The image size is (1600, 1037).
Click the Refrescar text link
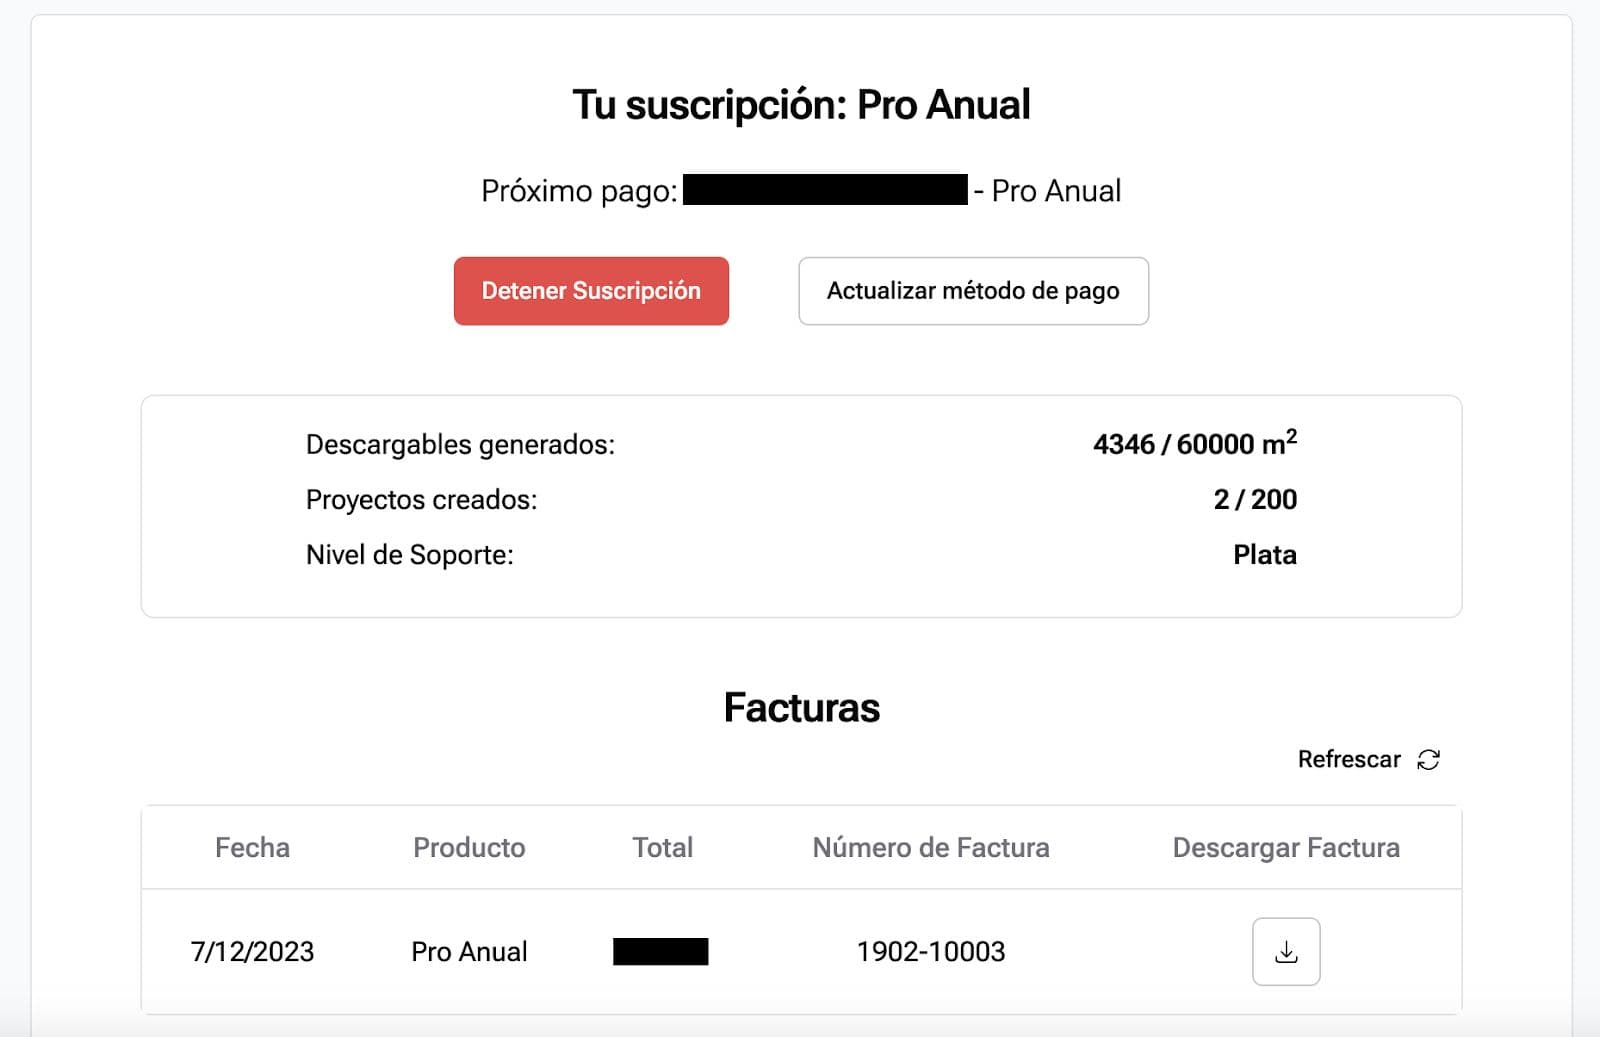coord(1348,760)
